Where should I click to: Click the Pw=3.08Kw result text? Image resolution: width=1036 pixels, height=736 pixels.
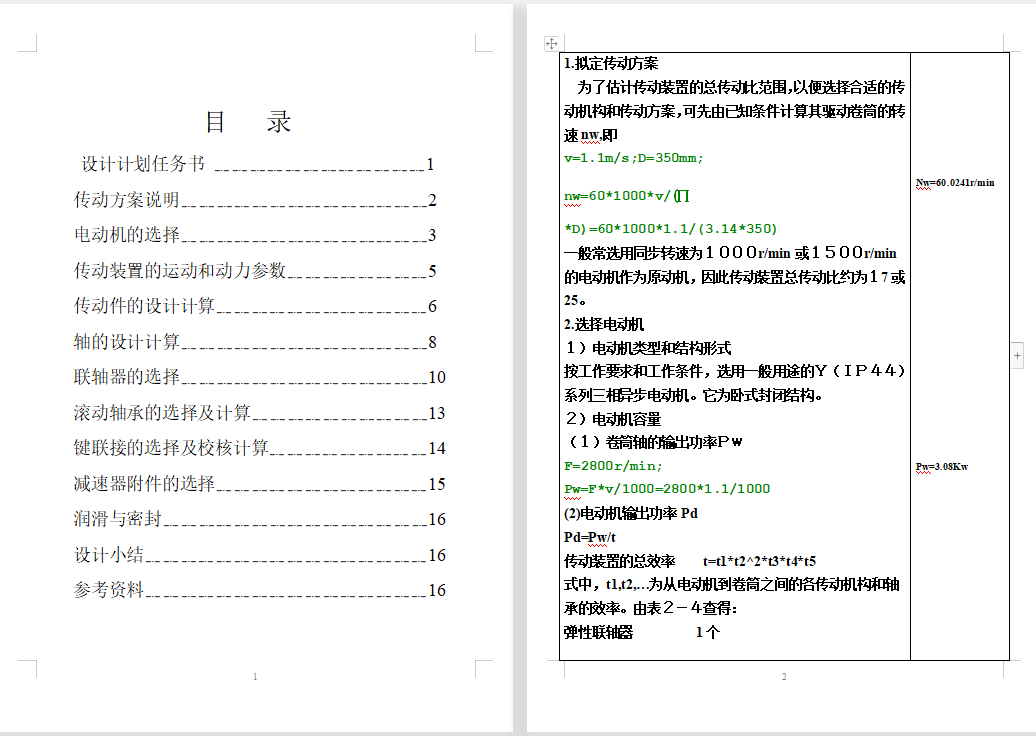(x=941, y=467)
